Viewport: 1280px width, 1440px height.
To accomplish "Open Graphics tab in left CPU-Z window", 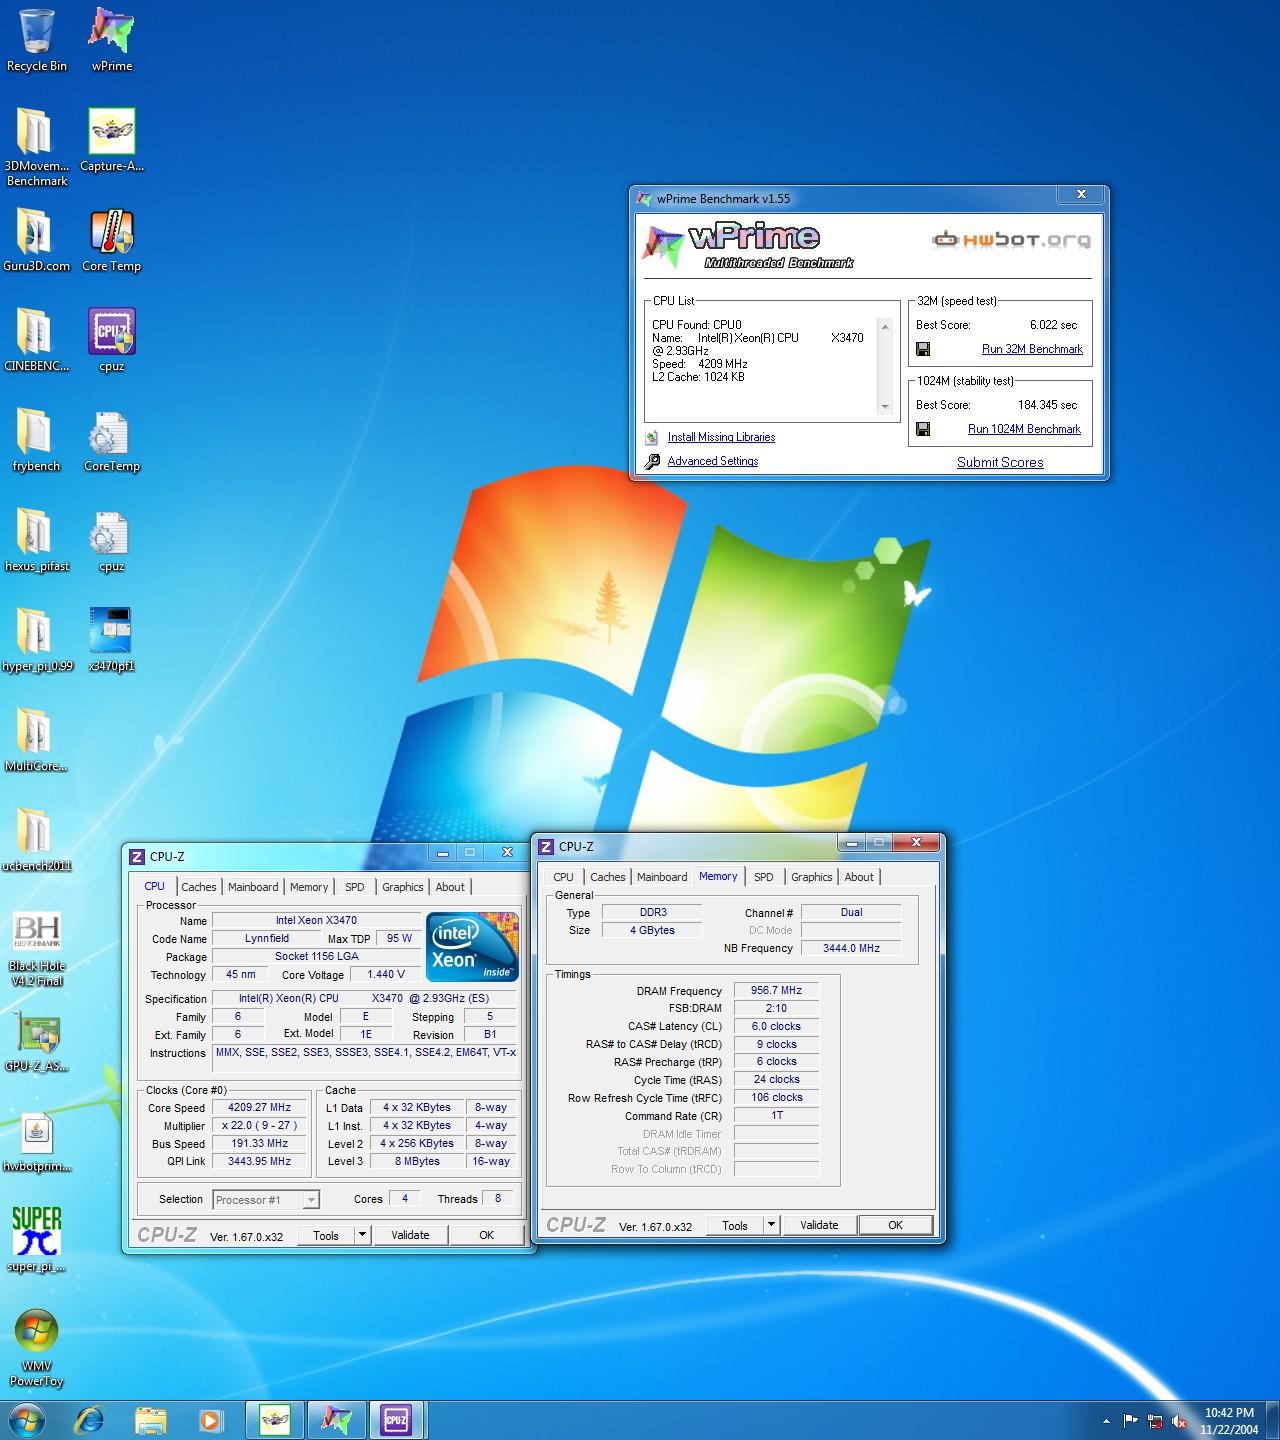I will point(403,887).
